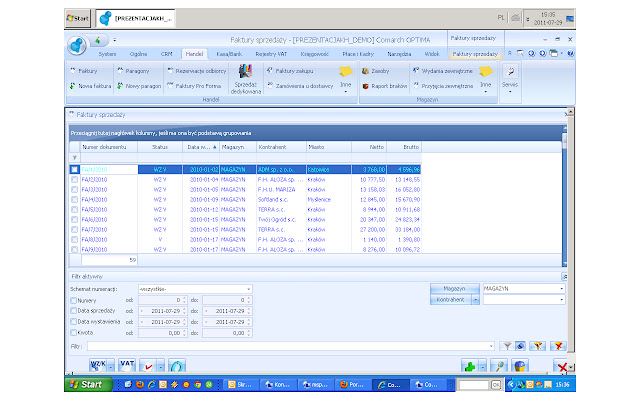Open the Filtr text box history dropdown

(491, 347)
